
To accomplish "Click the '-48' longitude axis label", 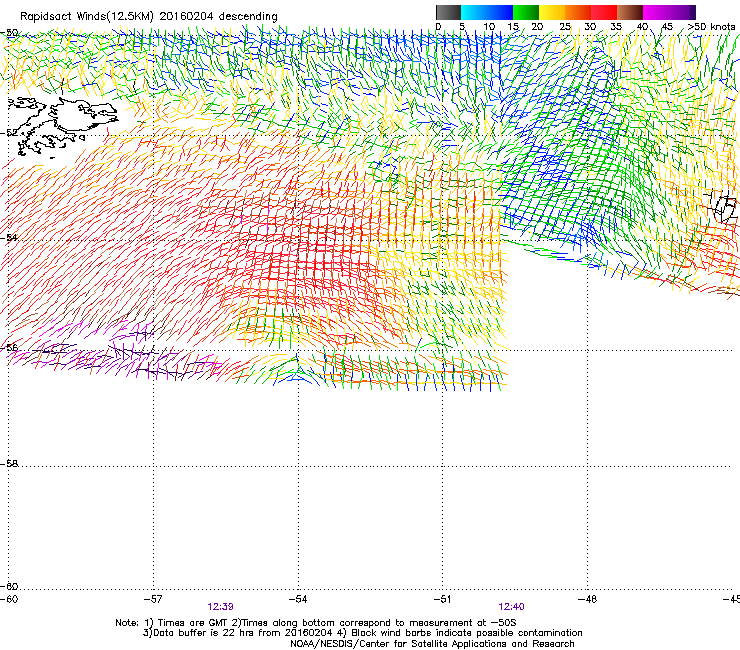I will tap(588, 599).
